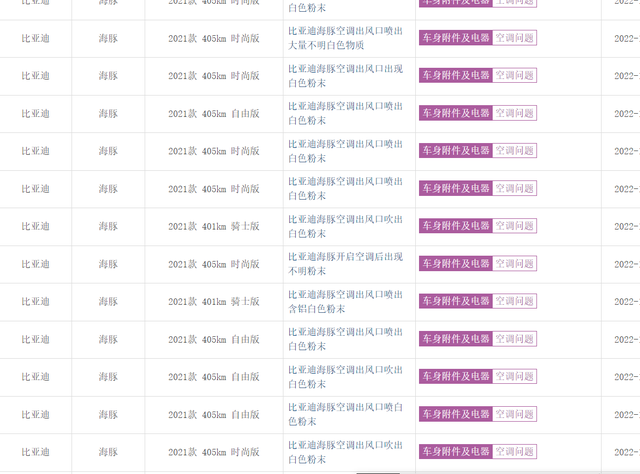
Task: Click 海豚 model in the 含铝白色粉末 row
Action: click(x=108, y=302)
